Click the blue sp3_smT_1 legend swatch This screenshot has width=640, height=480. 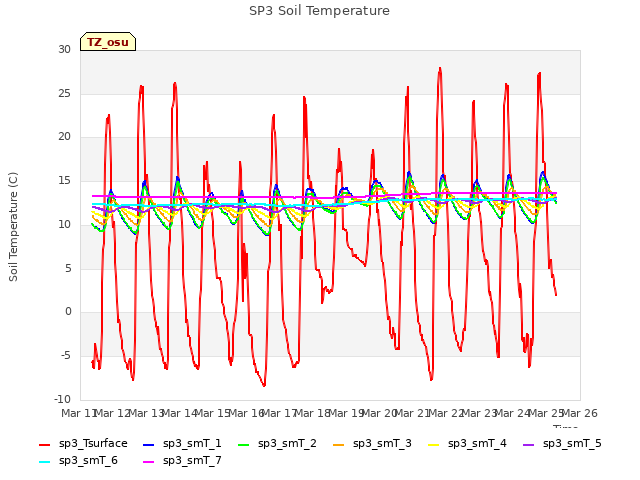coord(149,444)
